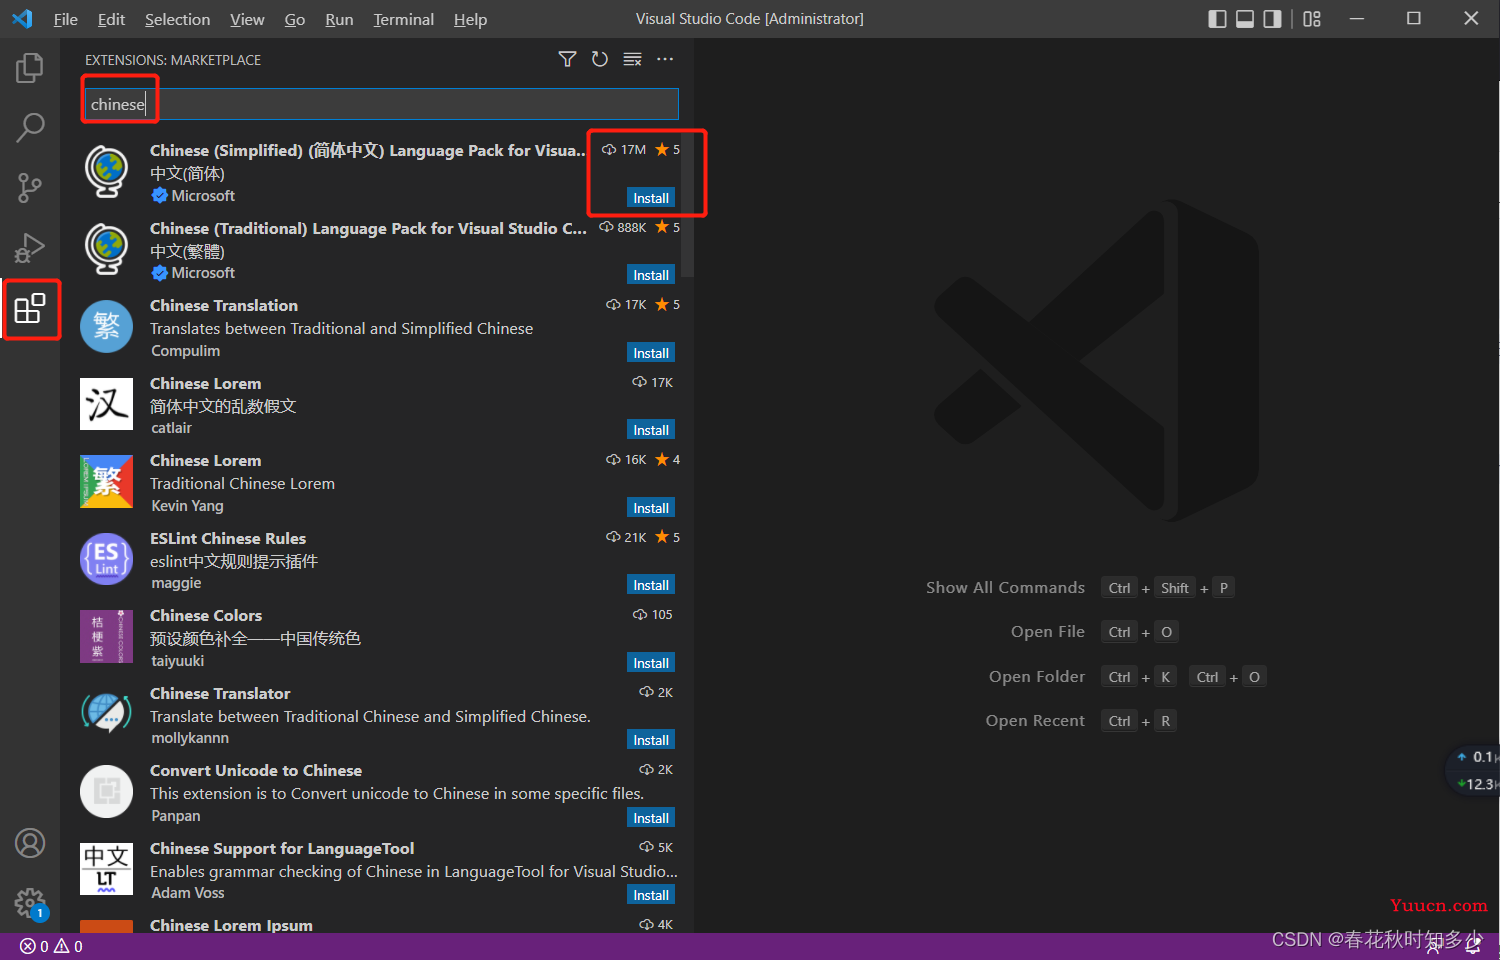Screen dimensions: 1500x960
Task: Click Chinese Translation extension icon
Action: [106, 326]
